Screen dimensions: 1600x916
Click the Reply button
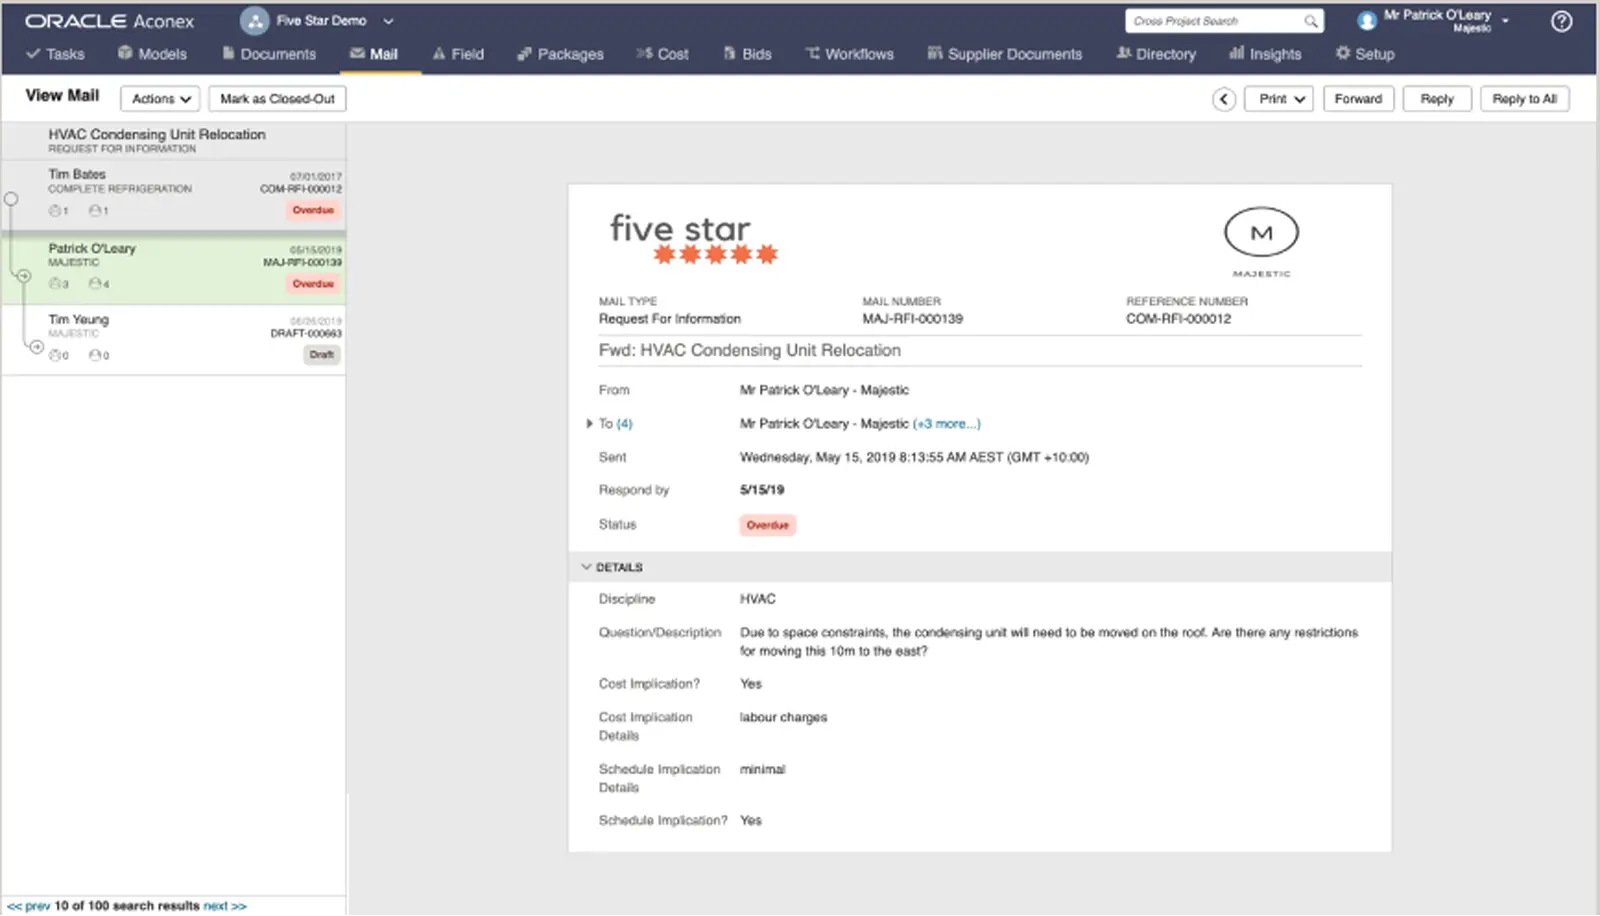[1436, 98]
